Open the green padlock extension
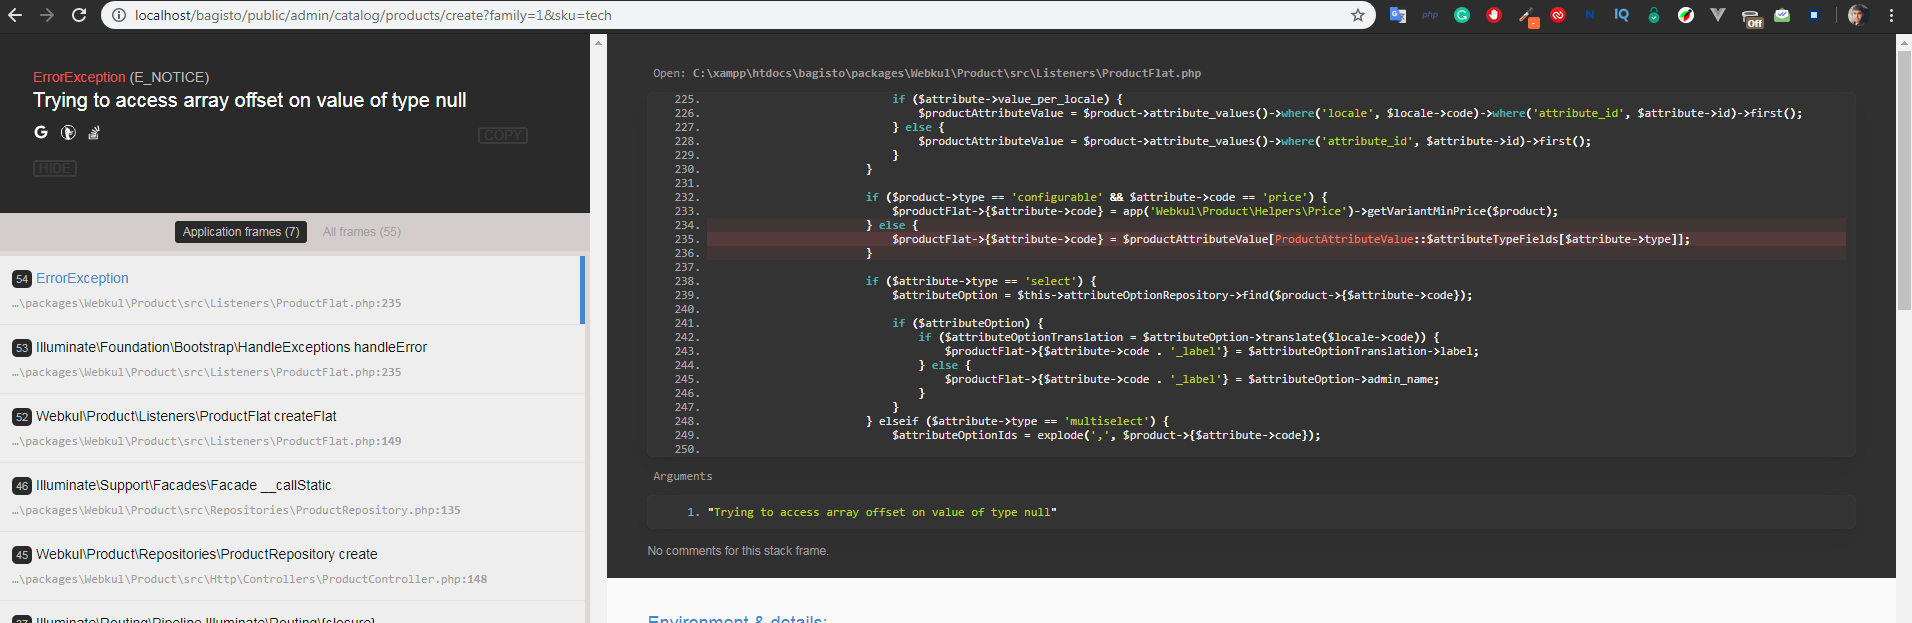The image size is (1912, 623). tap(1654, 15)
